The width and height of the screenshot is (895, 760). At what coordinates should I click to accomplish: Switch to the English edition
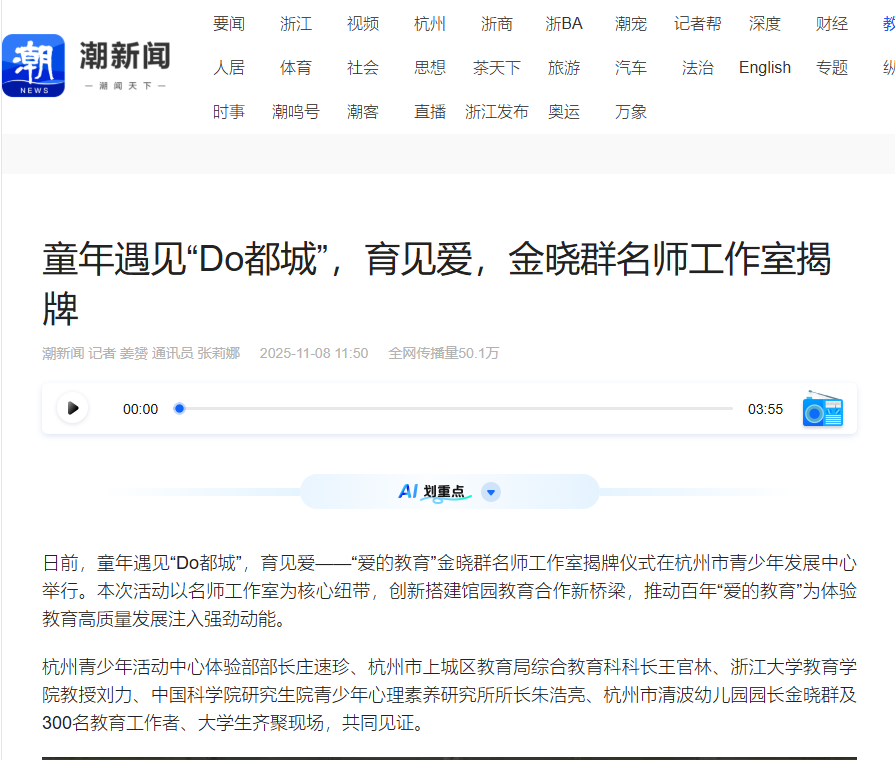(x=765, y=68)
